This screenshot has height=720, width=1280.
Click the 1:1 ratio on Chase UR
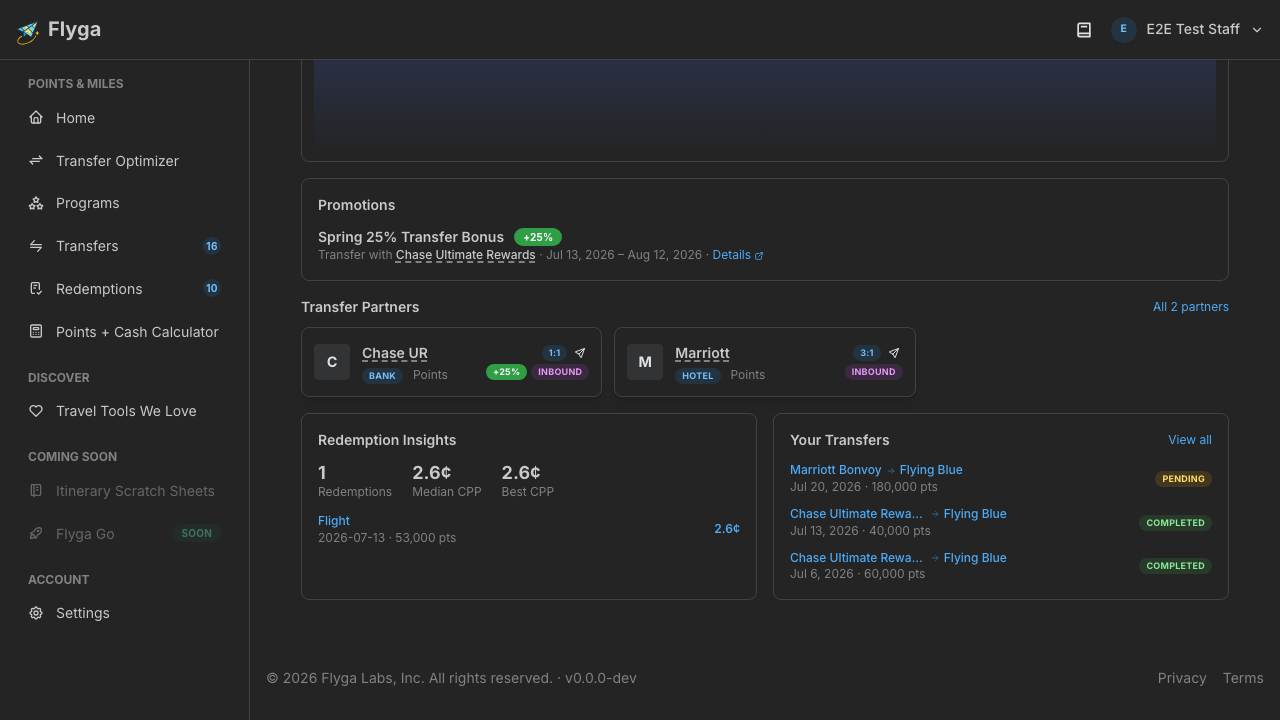(x=554, y=353)
